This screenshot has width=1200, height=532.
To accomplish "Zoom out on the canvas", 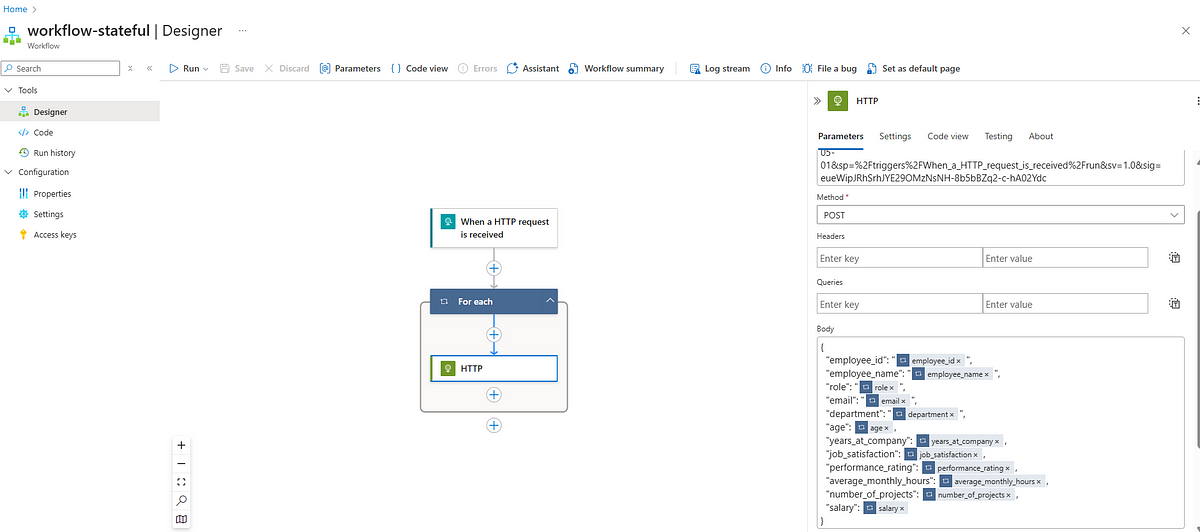I will [x=181, y=464].
